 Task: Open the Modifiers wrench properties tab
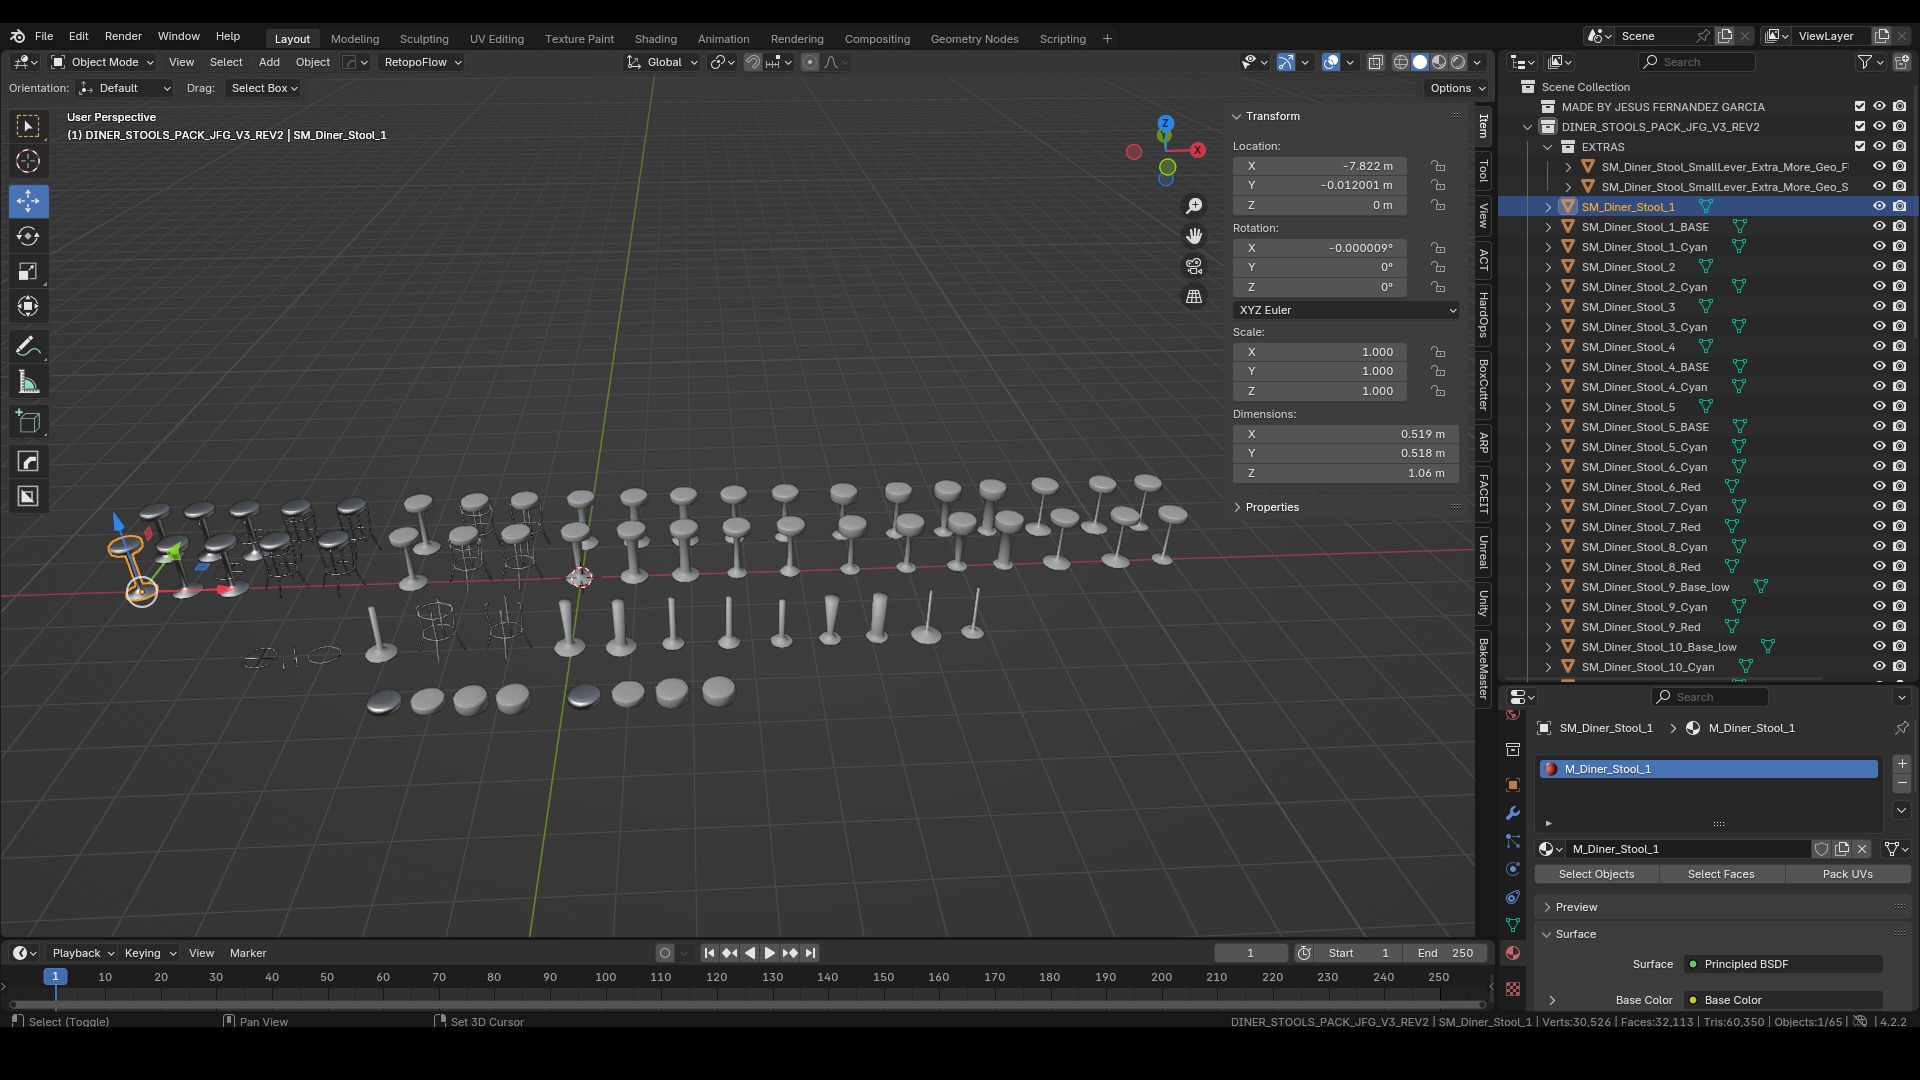(1513, 813)
